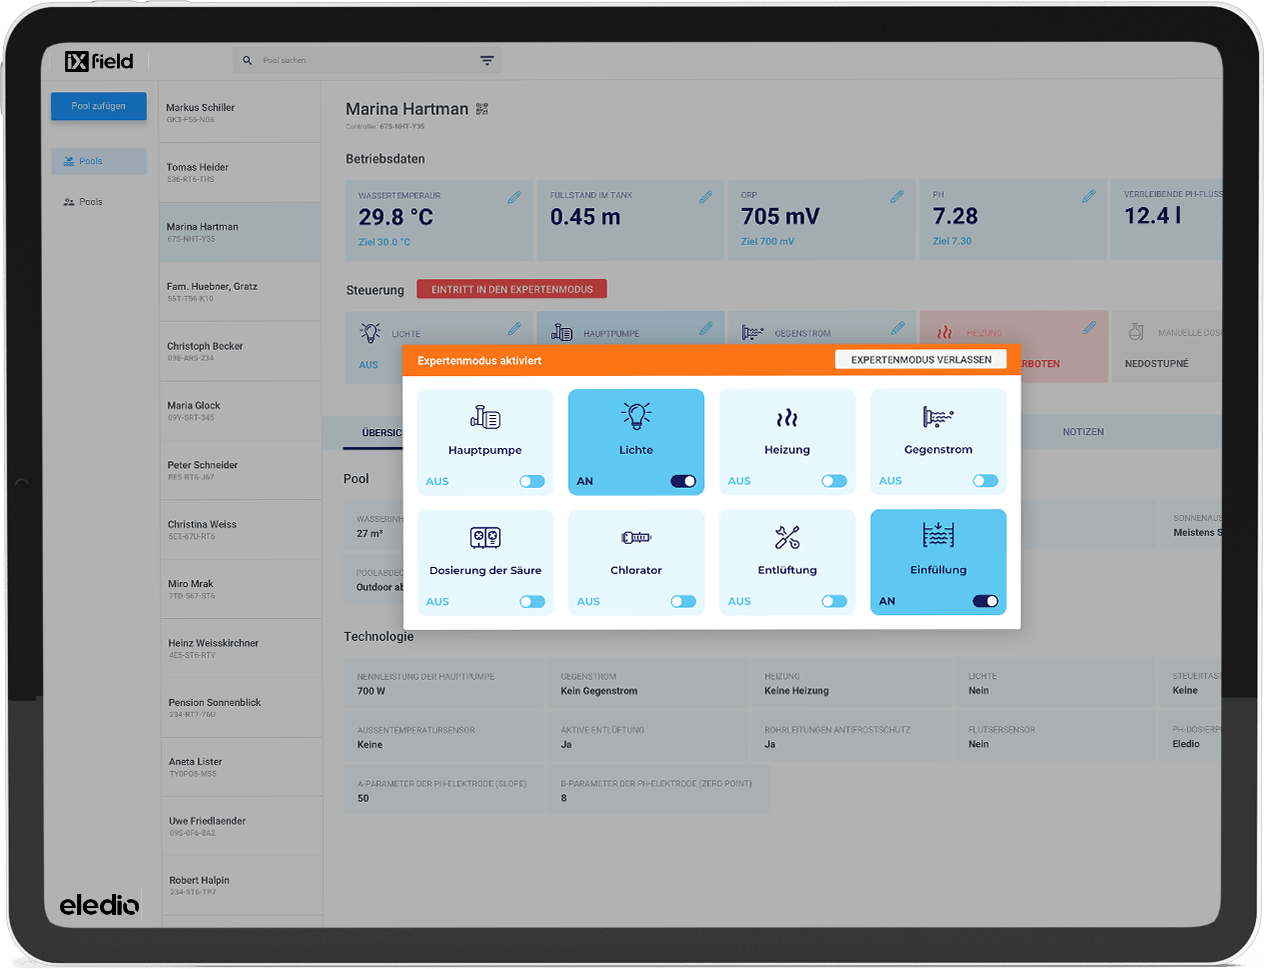The width and height of the screenshot is (1264, 969).
Task: Turn on the Hauptpumpe switch
Action: 532,481
